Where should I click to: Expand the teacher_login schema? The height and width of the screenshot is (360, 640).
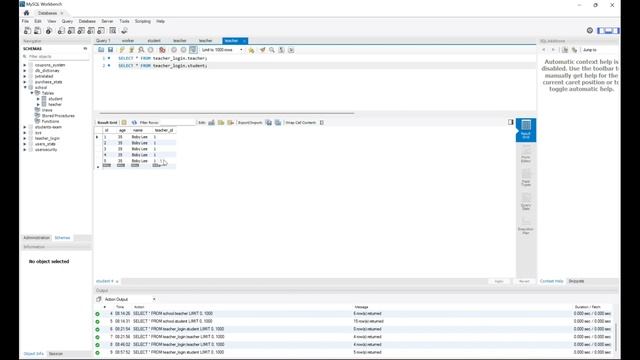click(x=25, y=138)
